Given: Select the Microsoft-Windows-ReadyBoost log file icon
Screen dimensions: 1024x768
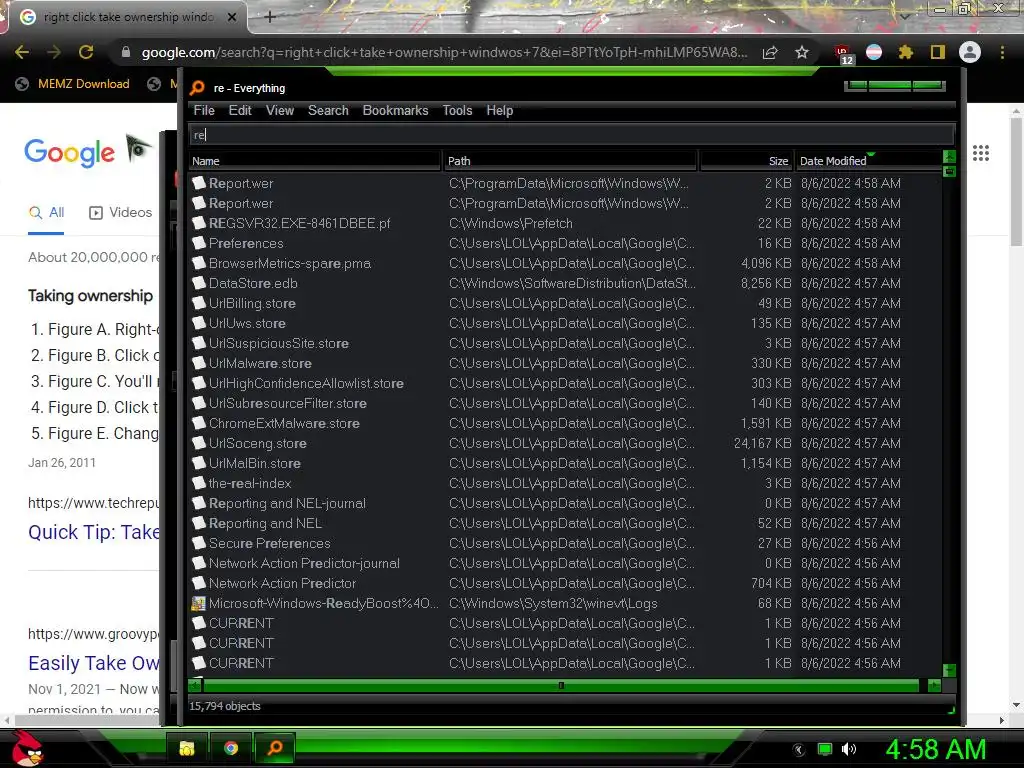Looking at the screenshot, I should tap(199, 603).
